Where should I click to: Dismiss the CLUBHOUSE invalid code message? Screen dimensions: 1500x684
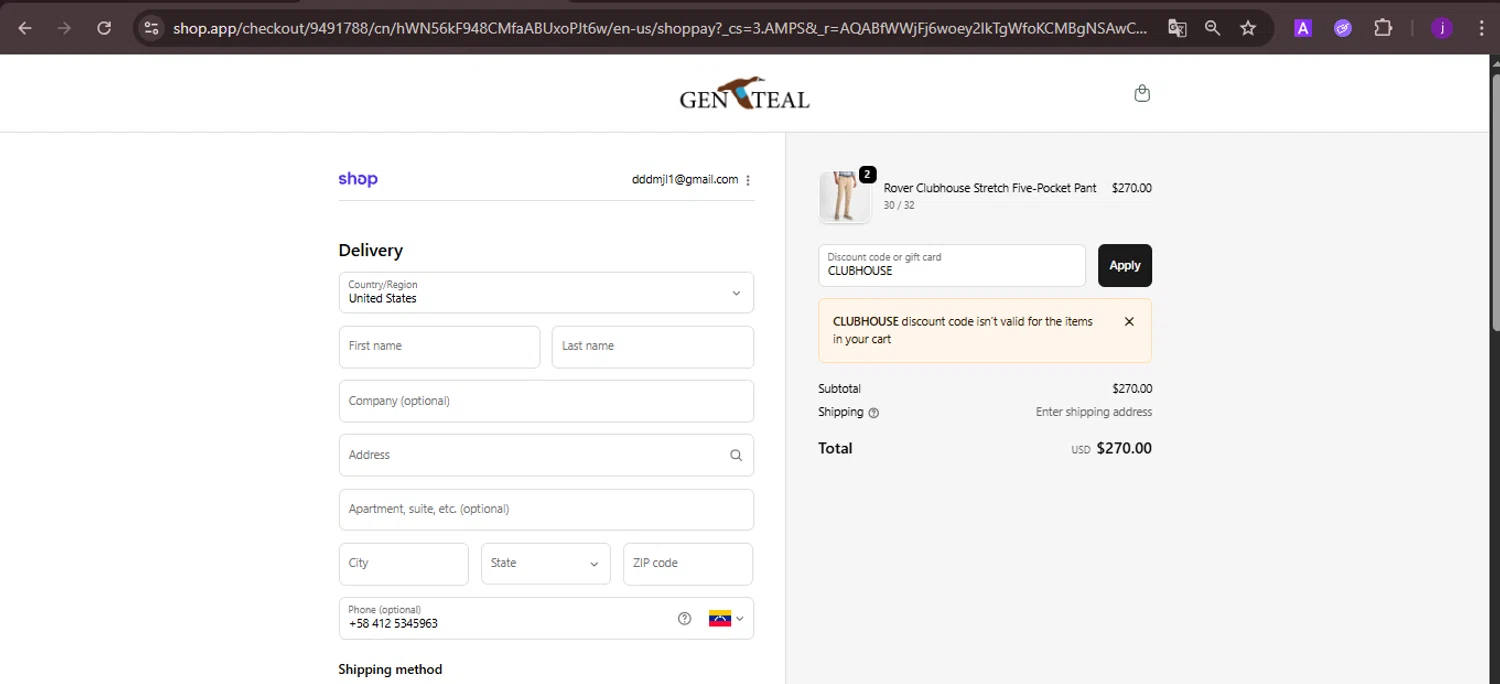(1129, 322)
